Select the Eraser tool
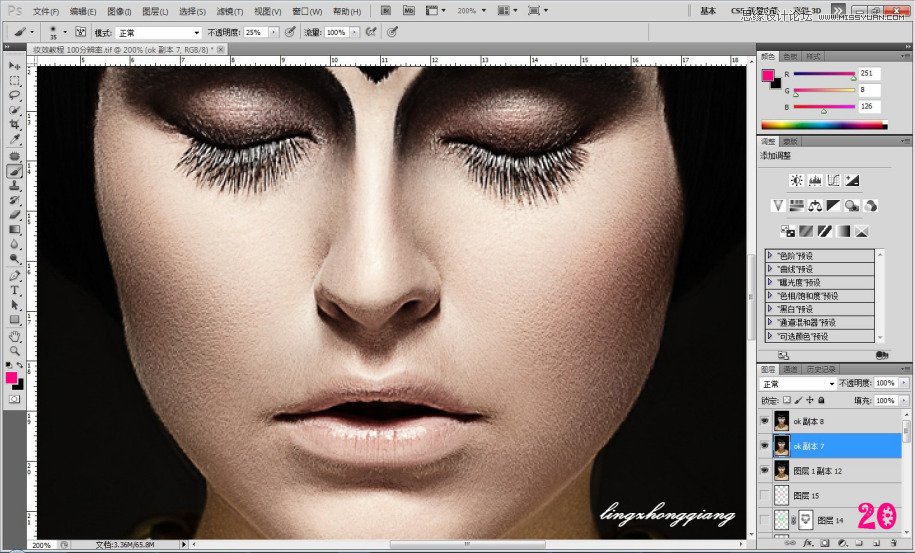 (x=14, y=215)
